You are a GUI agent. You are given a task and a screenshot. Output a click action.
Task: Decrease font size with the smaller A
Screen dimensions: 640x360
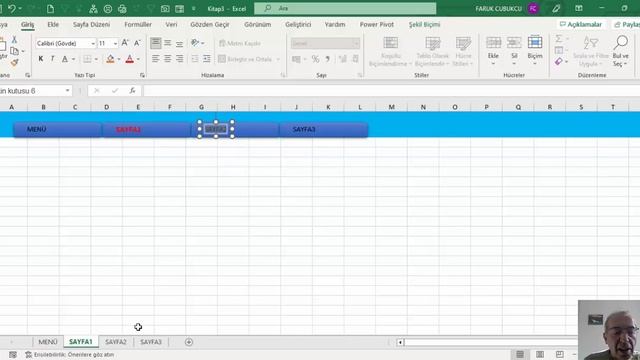(x=137, y=43)
